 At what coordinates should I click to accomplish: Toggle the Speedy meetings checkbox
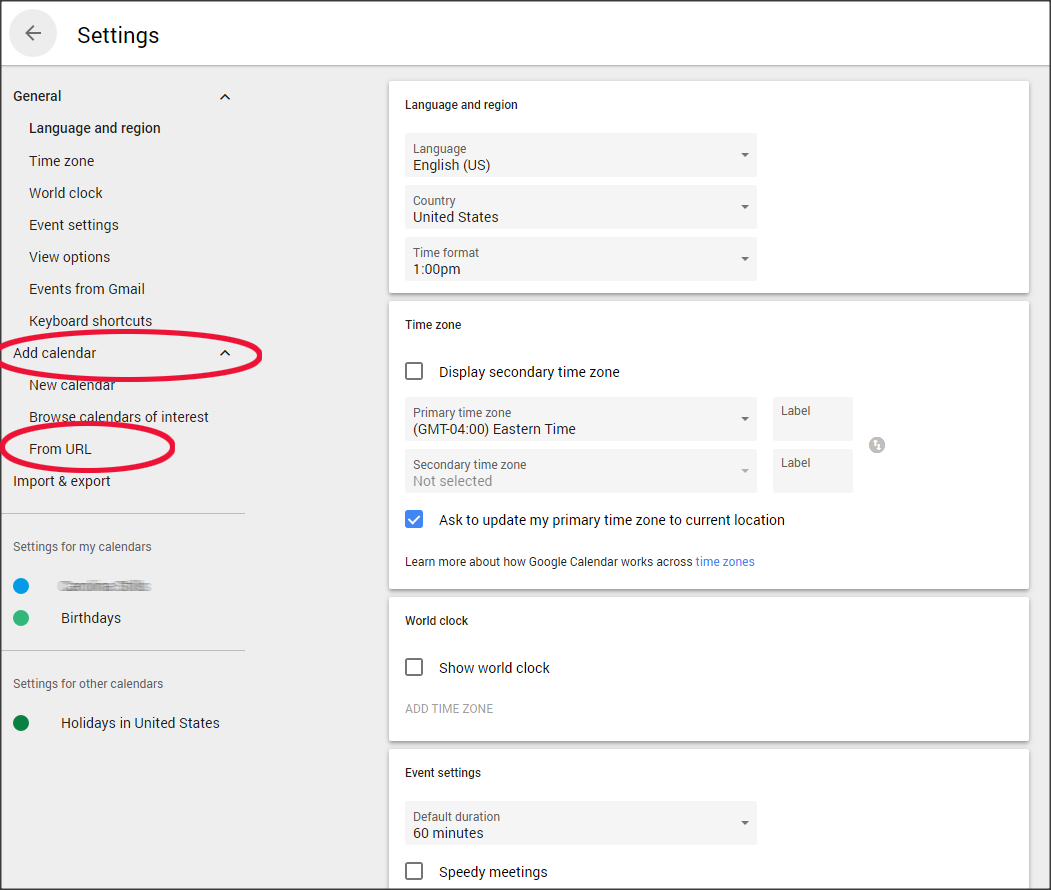coord(414,872)
